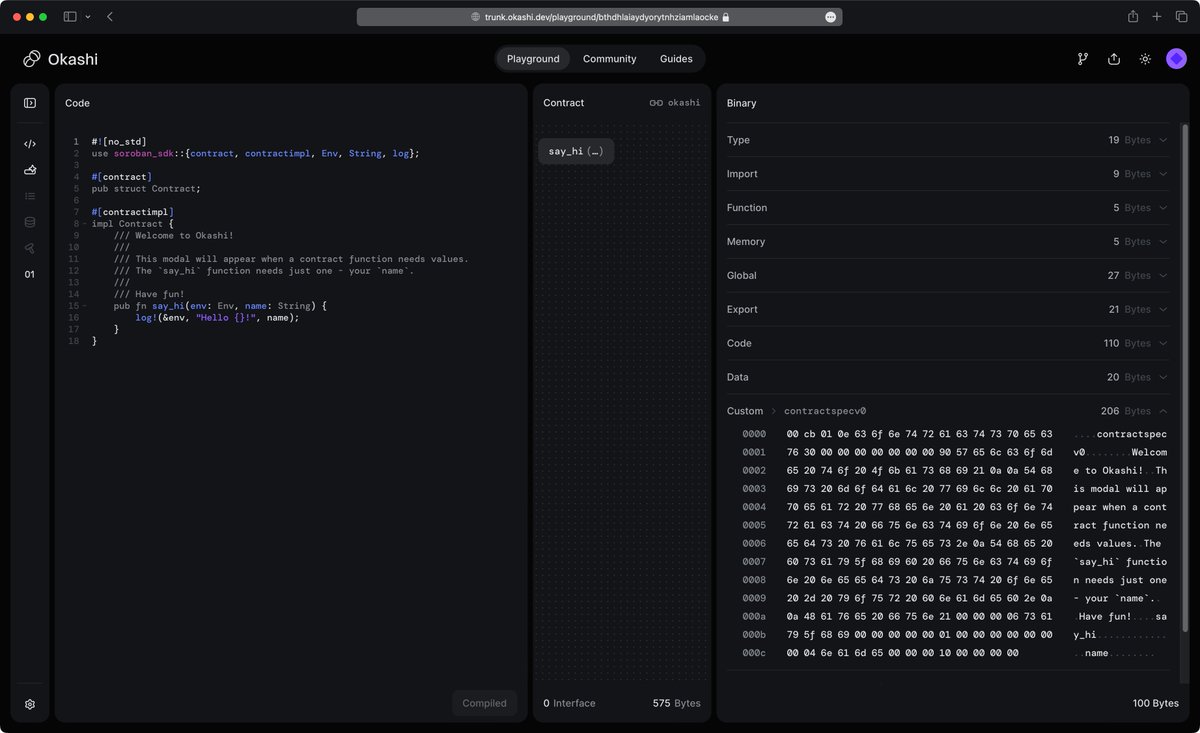Click the Binary panel title
The height and width of the screenshot is (733, 1200).
[x=742, y=103]
